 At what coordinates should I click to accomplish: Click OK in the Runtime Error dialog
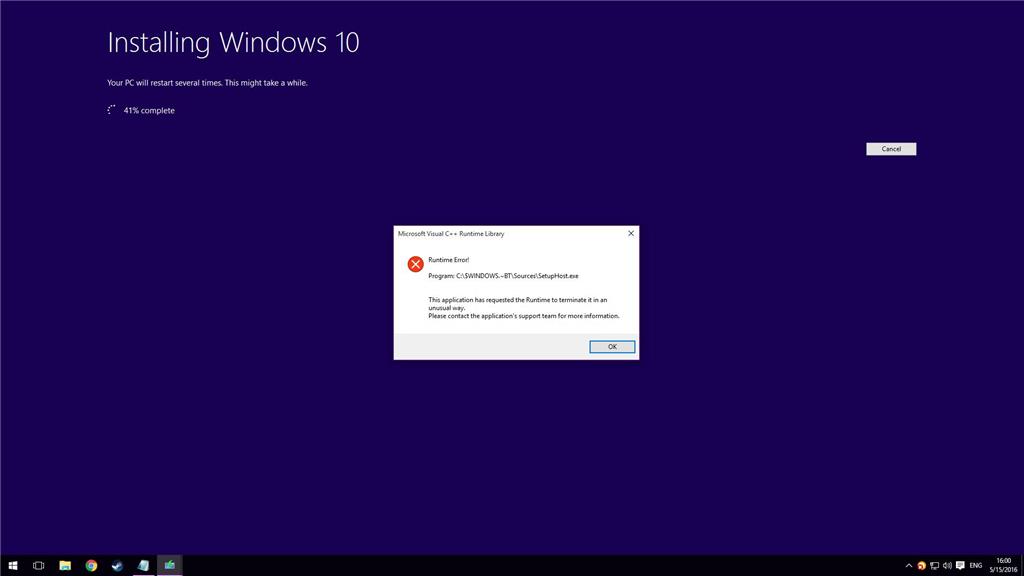click(612, 347)
